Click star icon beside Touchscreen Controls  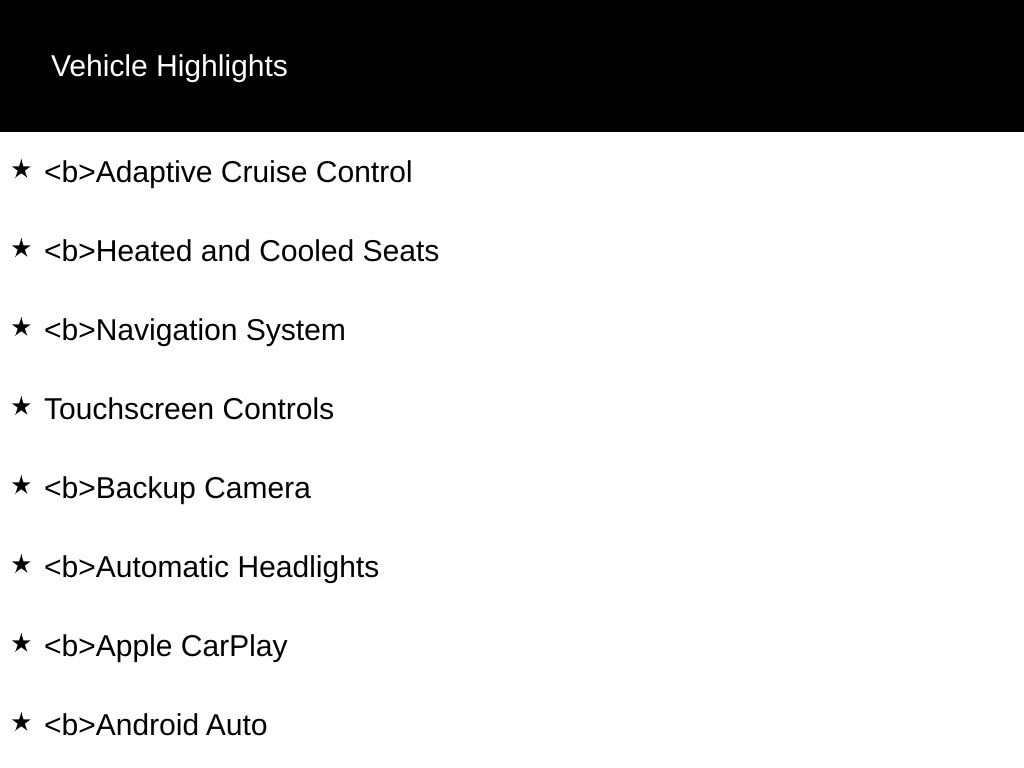[21, 406]
